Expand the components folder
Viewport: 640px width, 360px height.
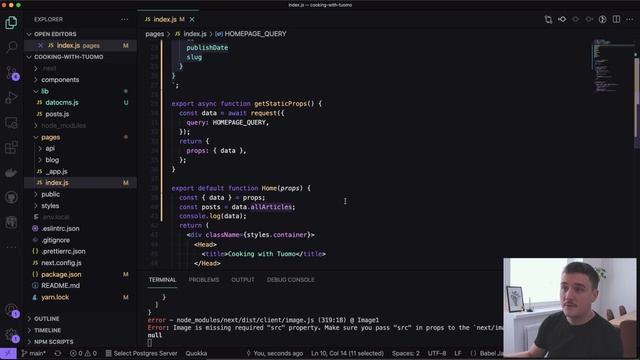[x=80, y=80]
